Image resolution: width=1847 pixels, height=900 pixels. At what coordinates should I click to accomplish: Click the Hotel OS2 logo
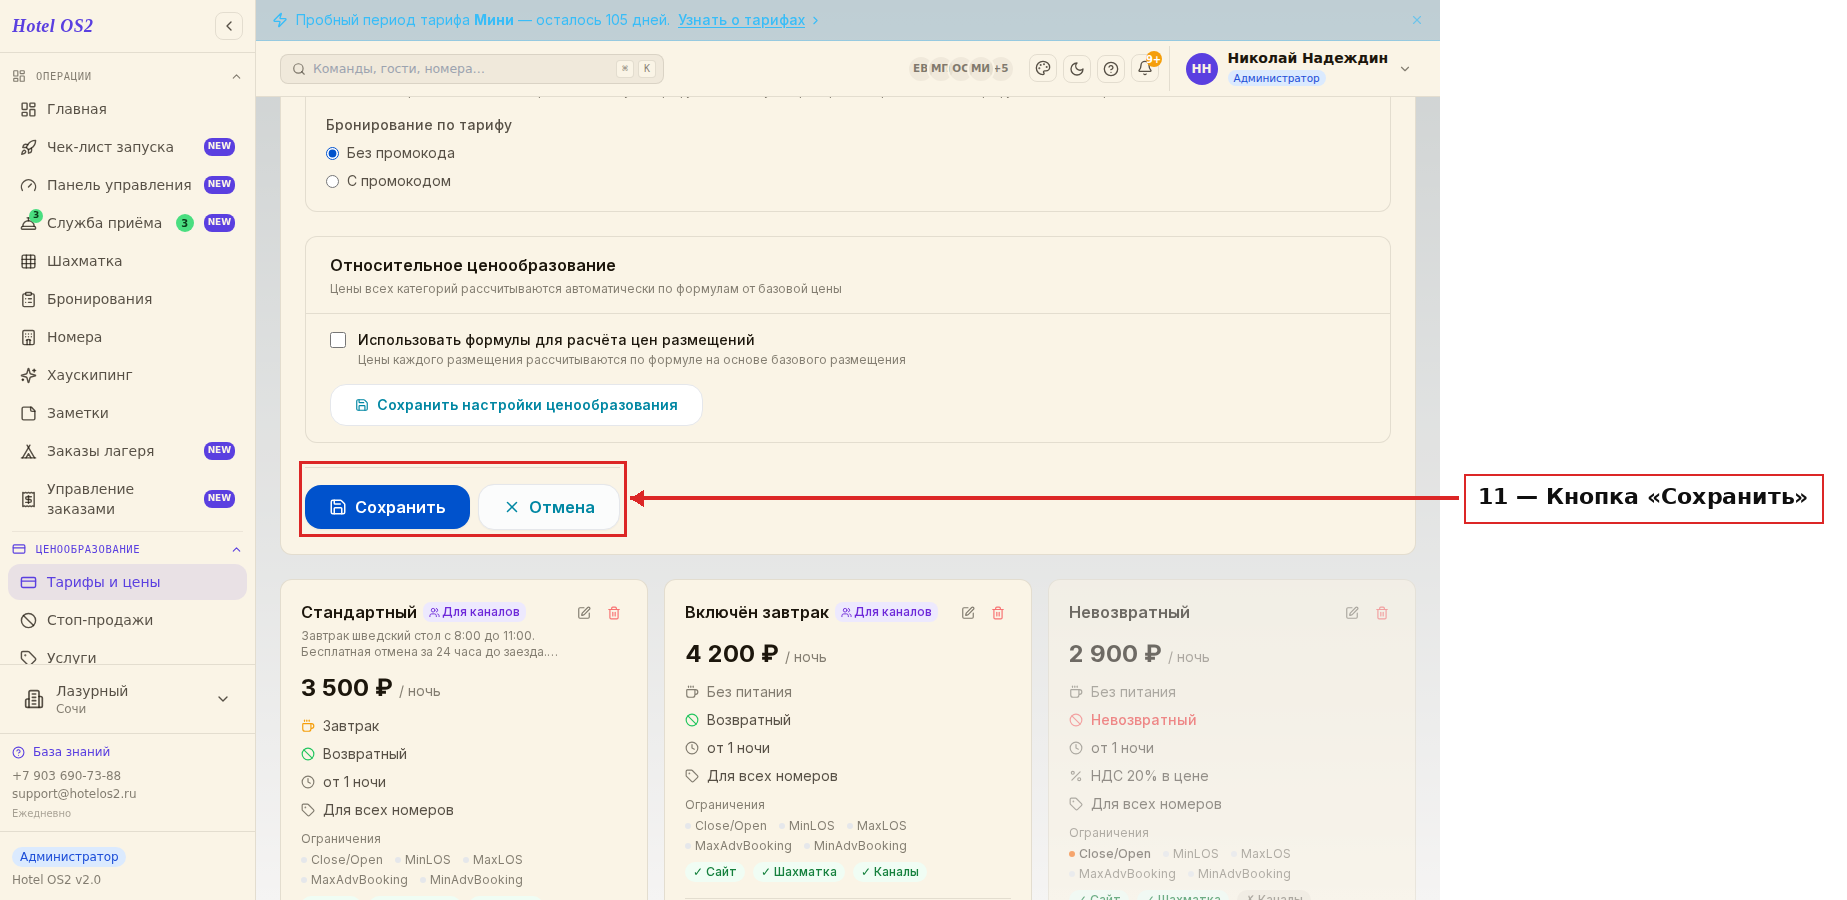point(53,26)
